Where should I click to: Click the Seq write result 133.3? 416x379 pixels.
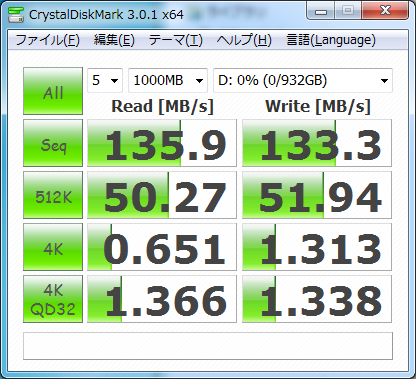[317, 143]
